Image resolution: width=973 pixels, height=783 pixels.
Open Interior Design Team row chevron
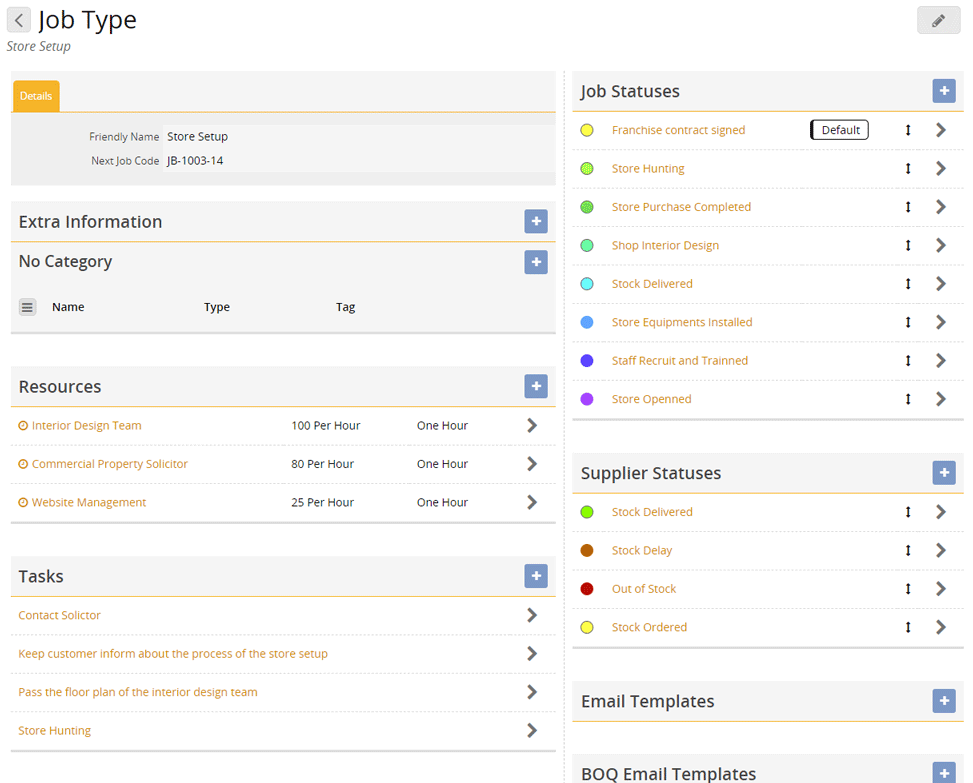[532, 426]
